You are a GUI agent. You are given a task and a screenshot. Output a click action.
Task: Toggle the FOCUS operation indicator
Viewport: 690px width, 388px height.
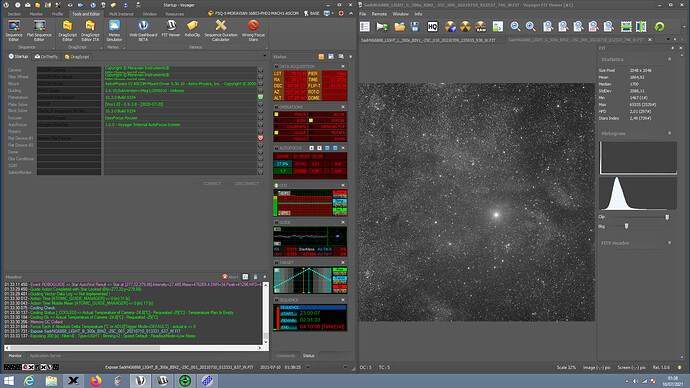point(276,139)
